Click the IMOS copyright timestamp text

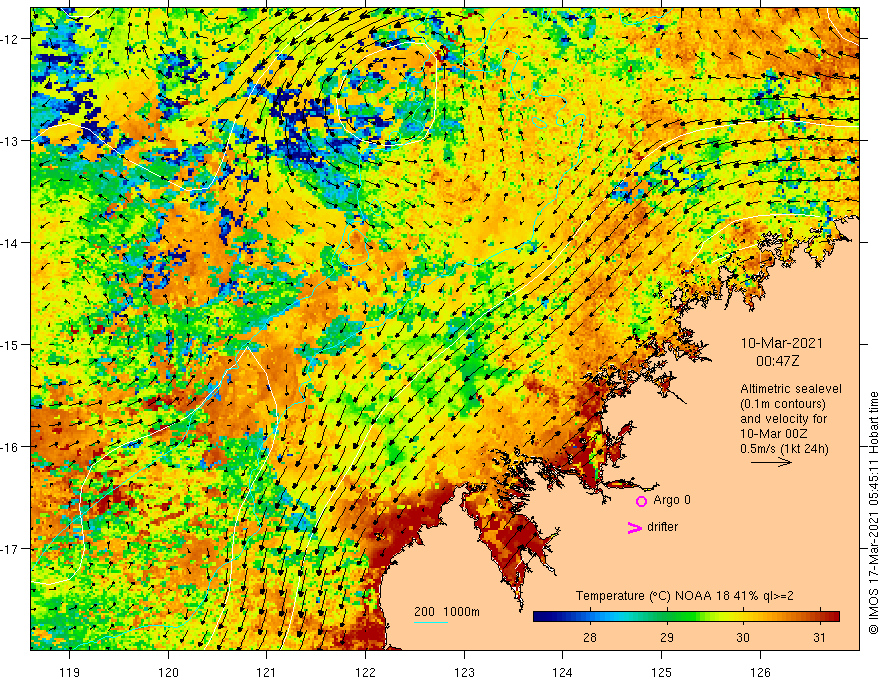click(x=873, y=513)
